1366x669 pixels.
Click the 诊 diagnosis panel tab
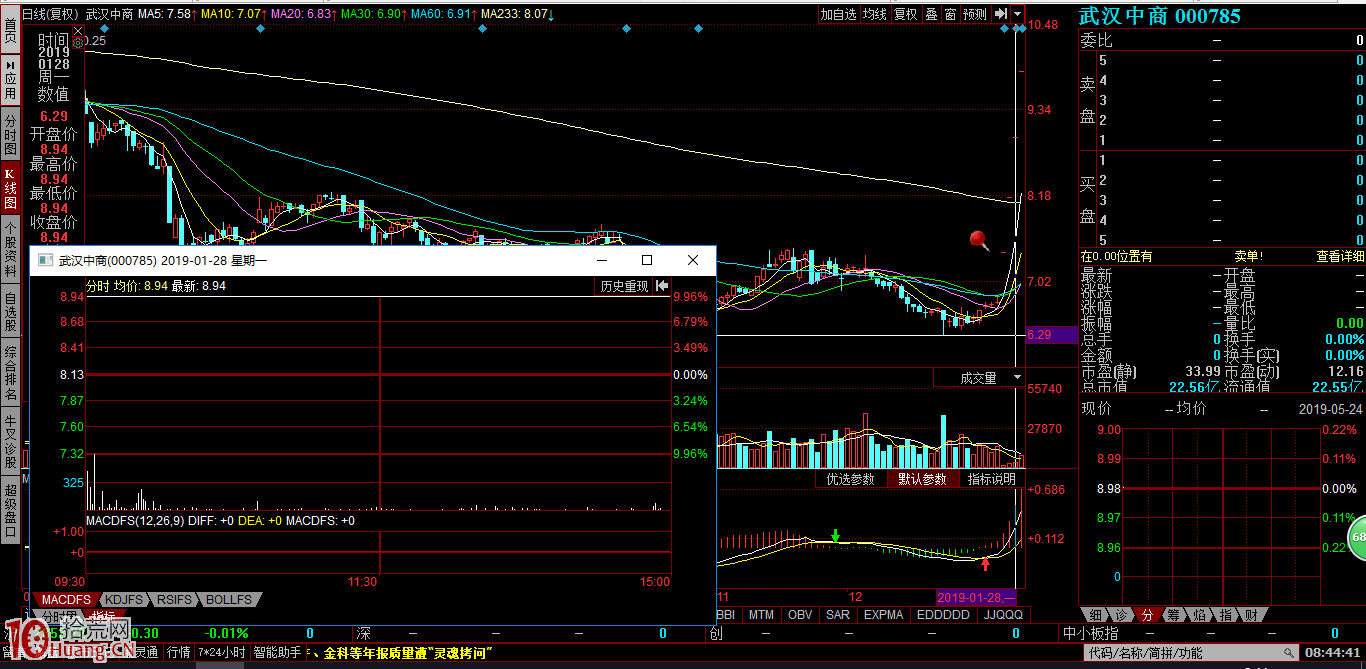click(x=1122, y=614)
